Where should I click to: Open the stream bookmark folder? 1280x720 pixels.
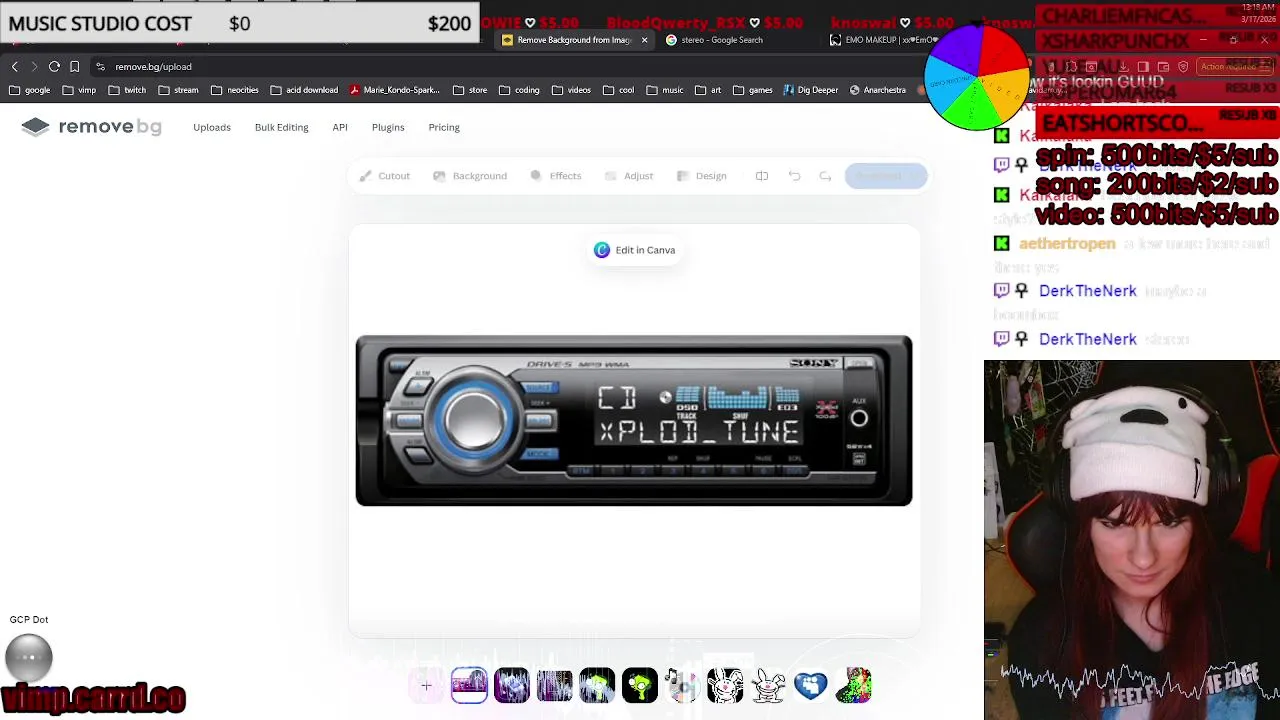coord(178,90)
